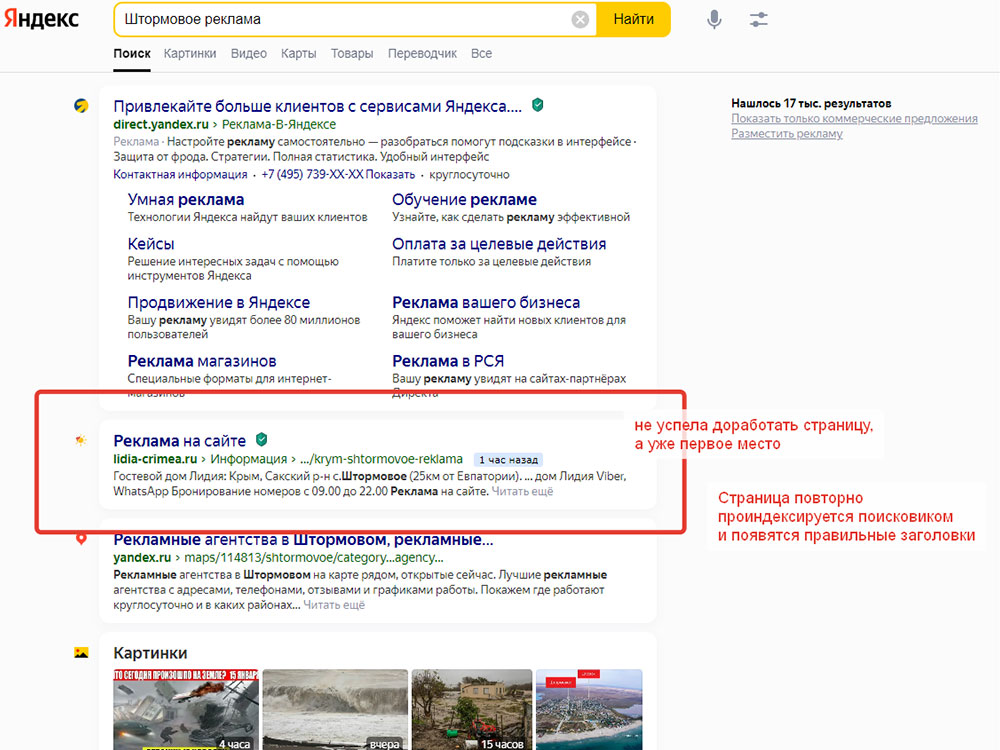This screenshot has height=750, width=1000.
Task: Open the Умная реклама sitelink
Action: 186,200
